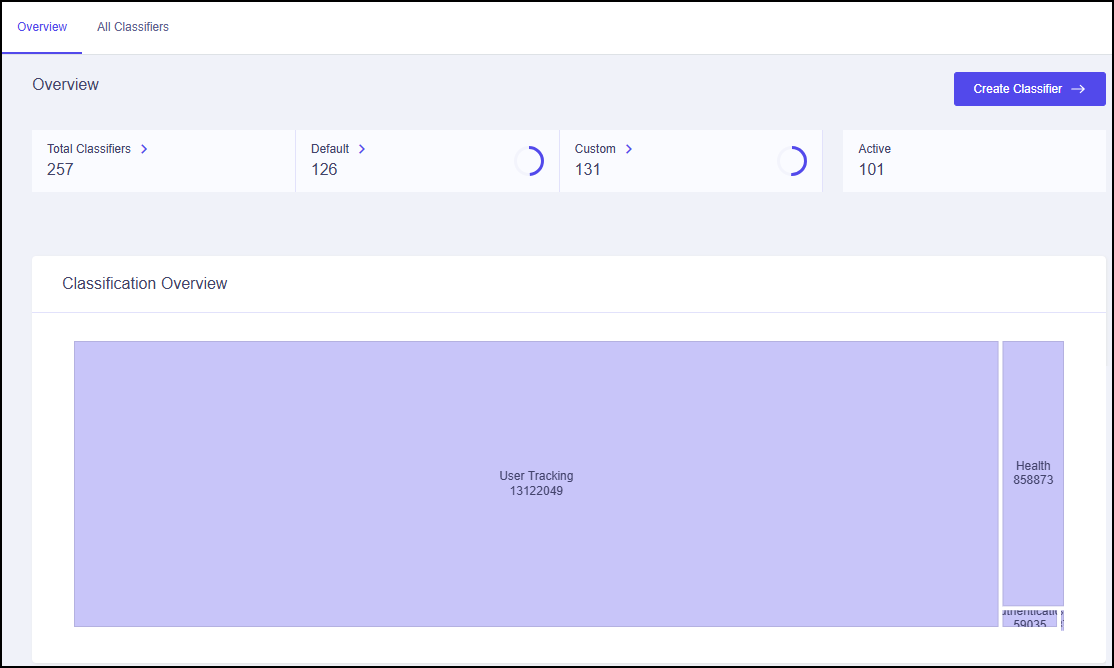Click the Default label link
Viewport: 1114px width, 668px height.
tap(328, 148)
